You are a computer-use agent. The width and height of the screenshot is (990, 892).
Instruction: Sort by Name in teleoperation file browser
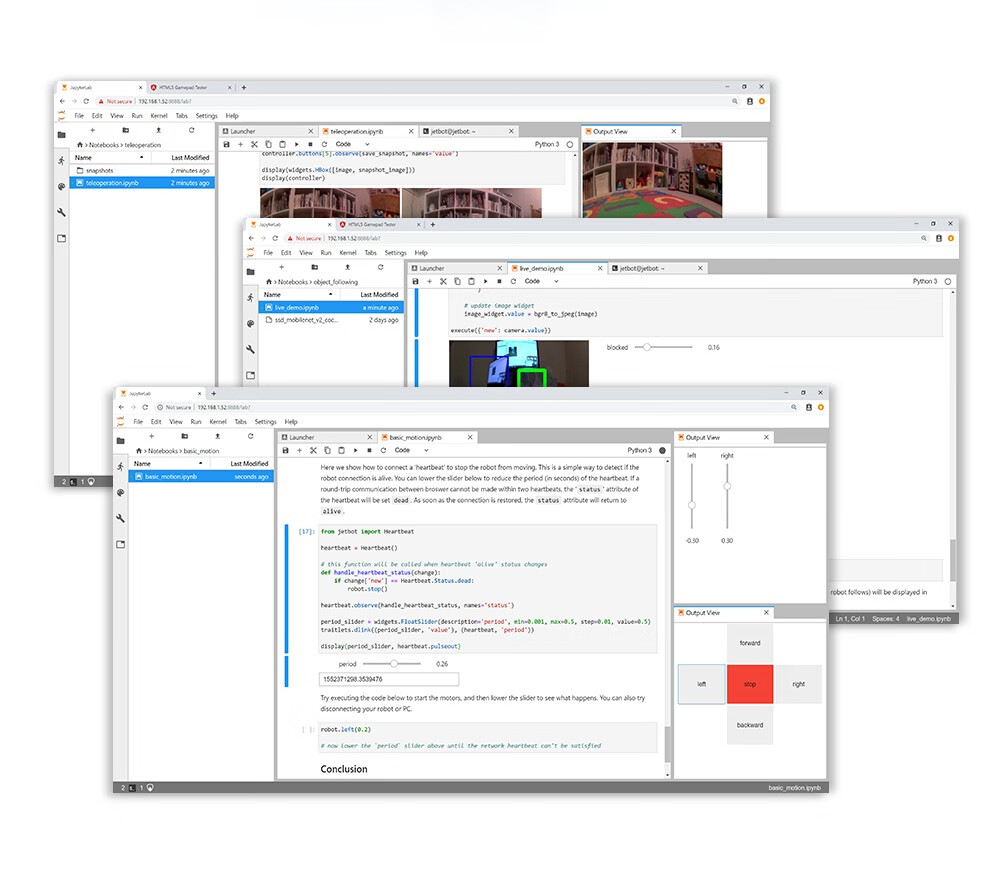point(109,158)
